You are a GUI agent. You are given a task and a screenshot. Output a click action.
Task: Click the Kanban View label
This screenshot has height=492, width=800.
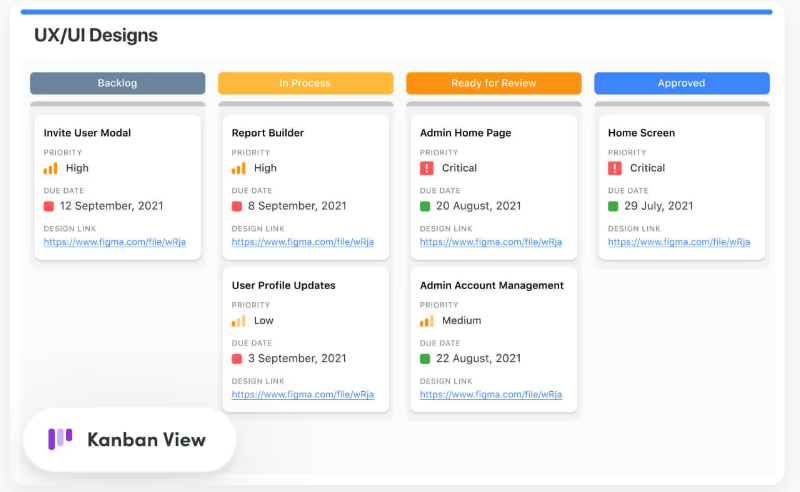146,439
